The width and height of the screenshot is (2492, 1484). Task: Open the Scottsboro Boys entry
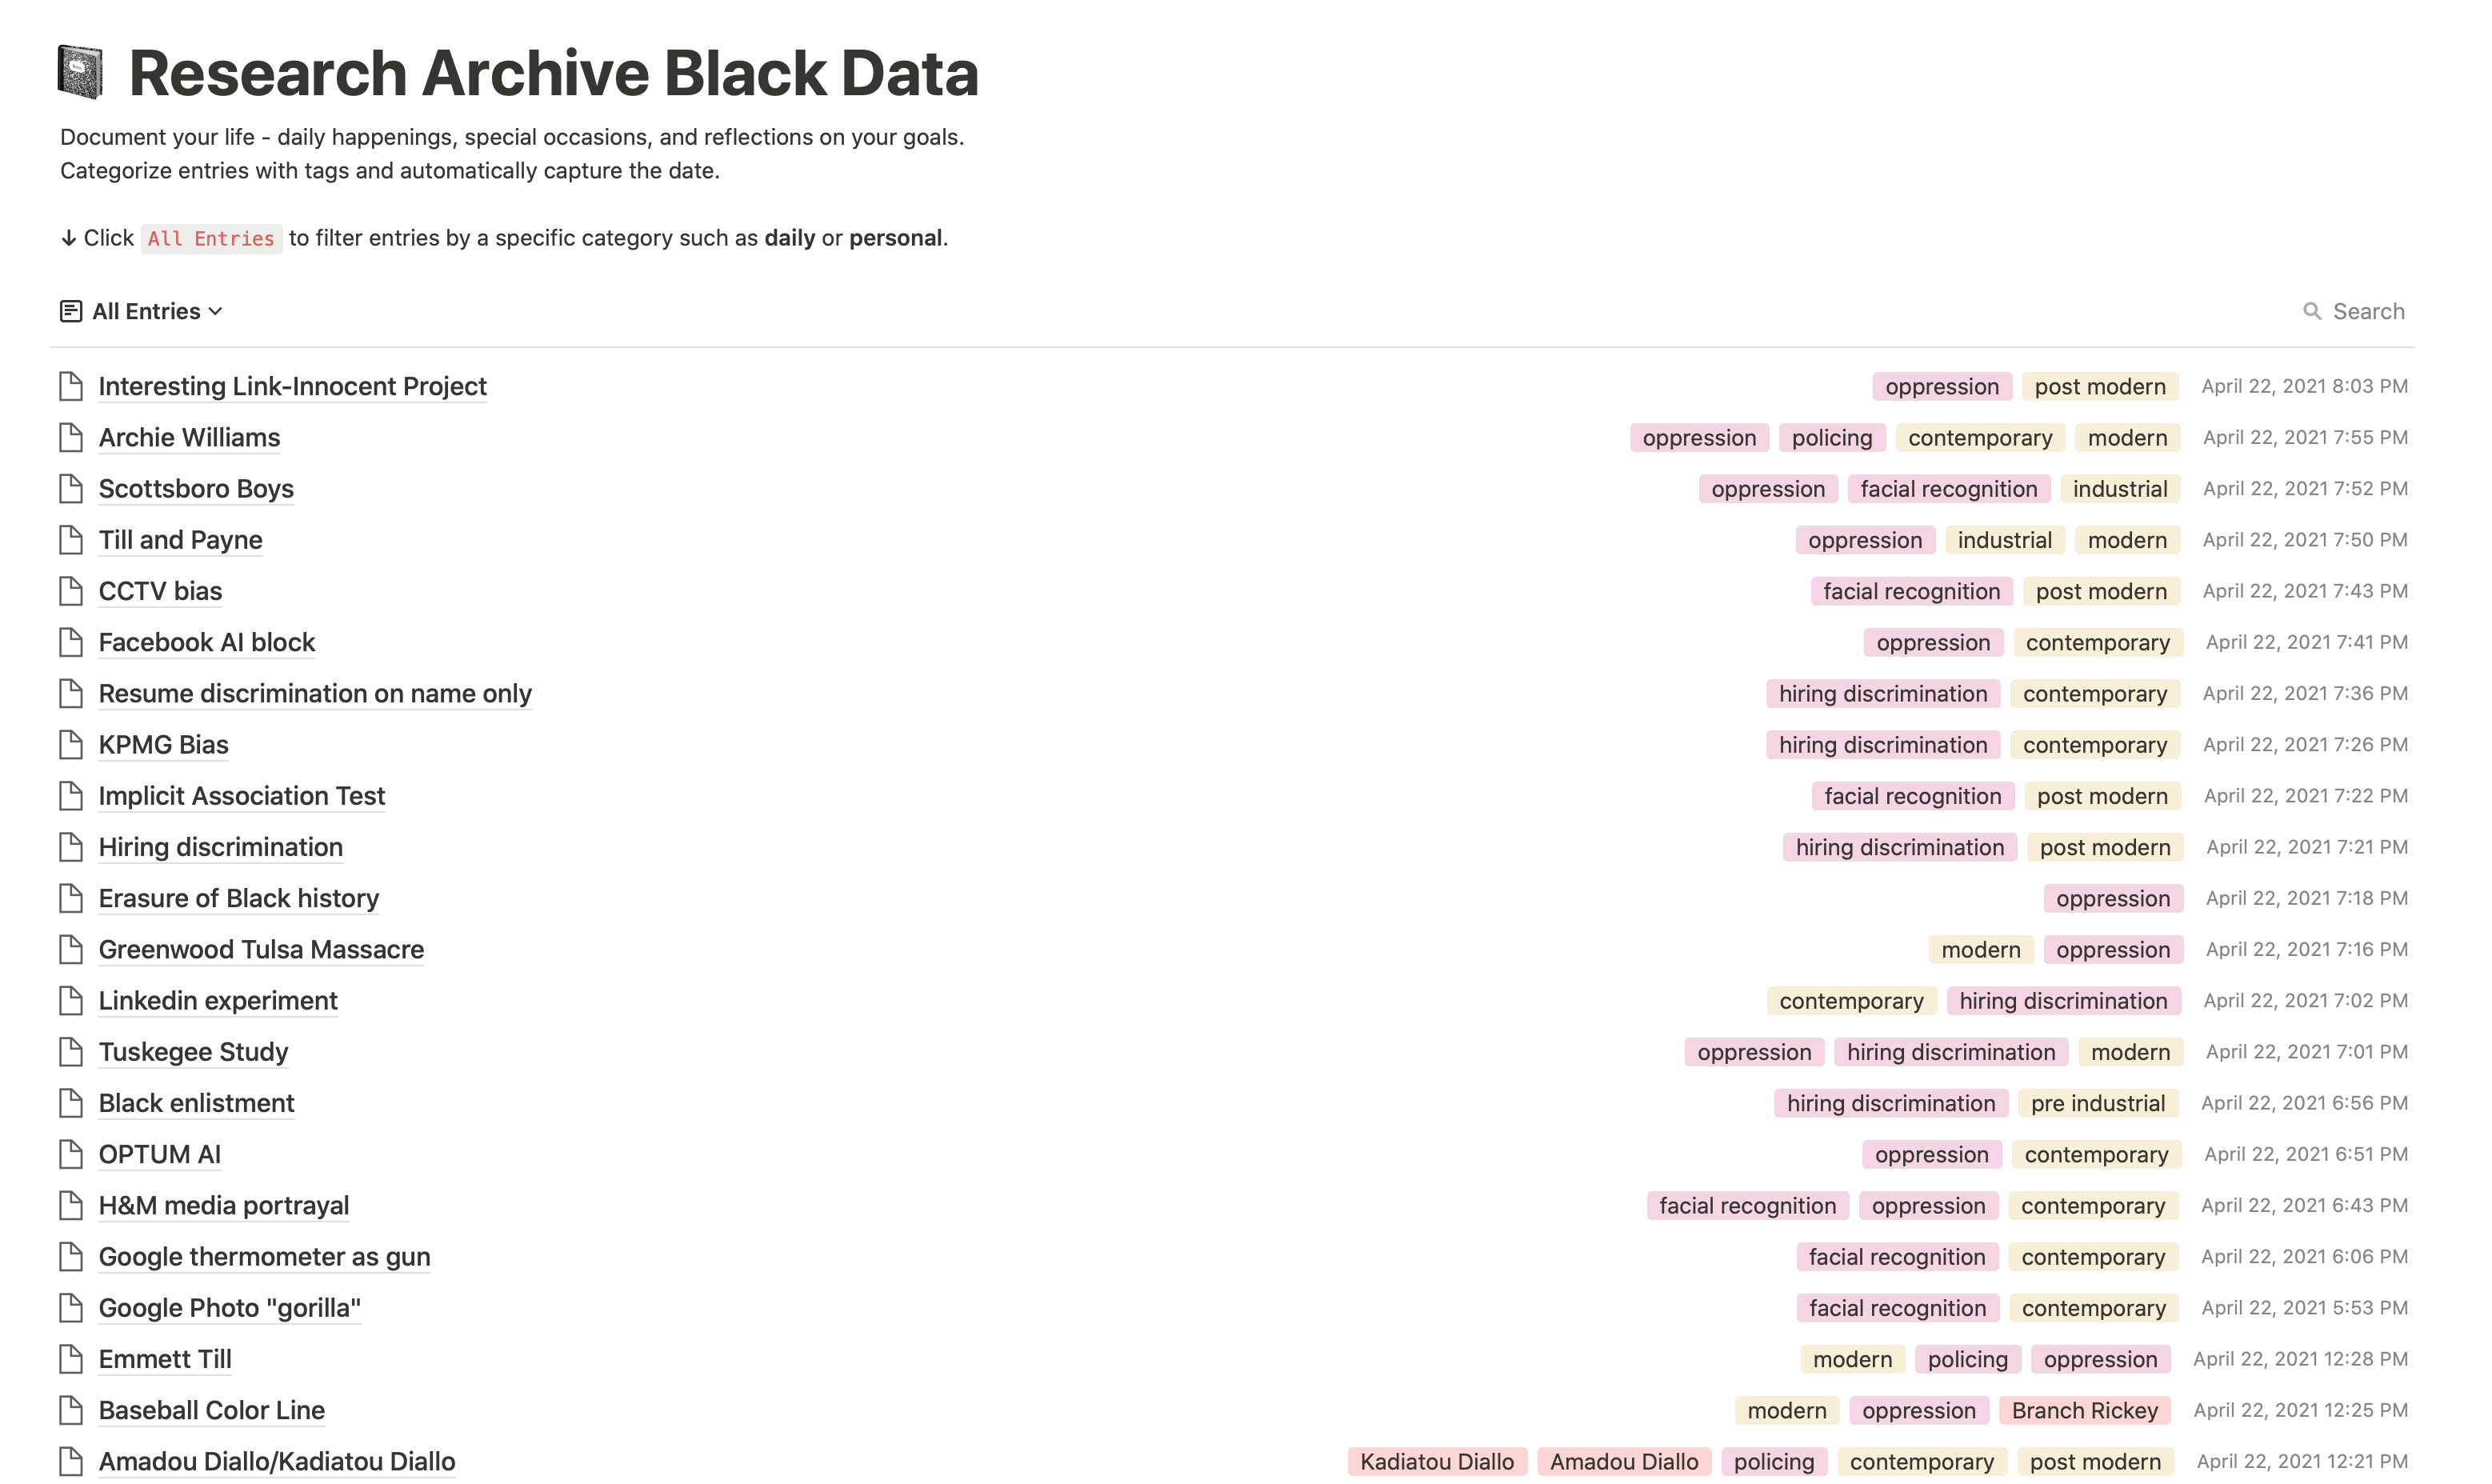tap(196, 489)
